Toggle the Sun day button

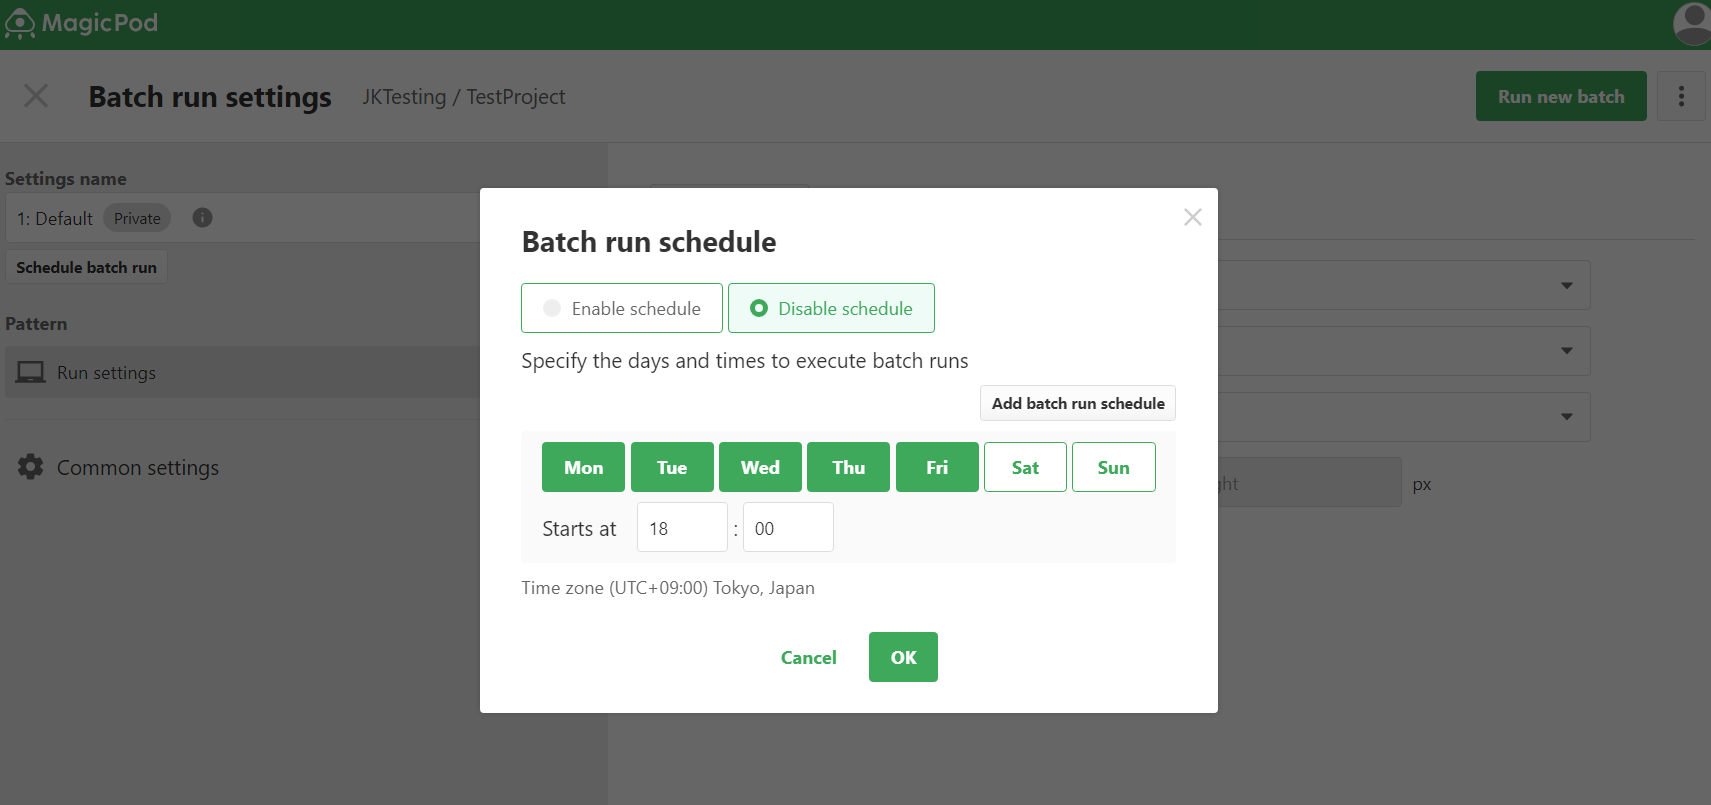(x=1114, y=467)
